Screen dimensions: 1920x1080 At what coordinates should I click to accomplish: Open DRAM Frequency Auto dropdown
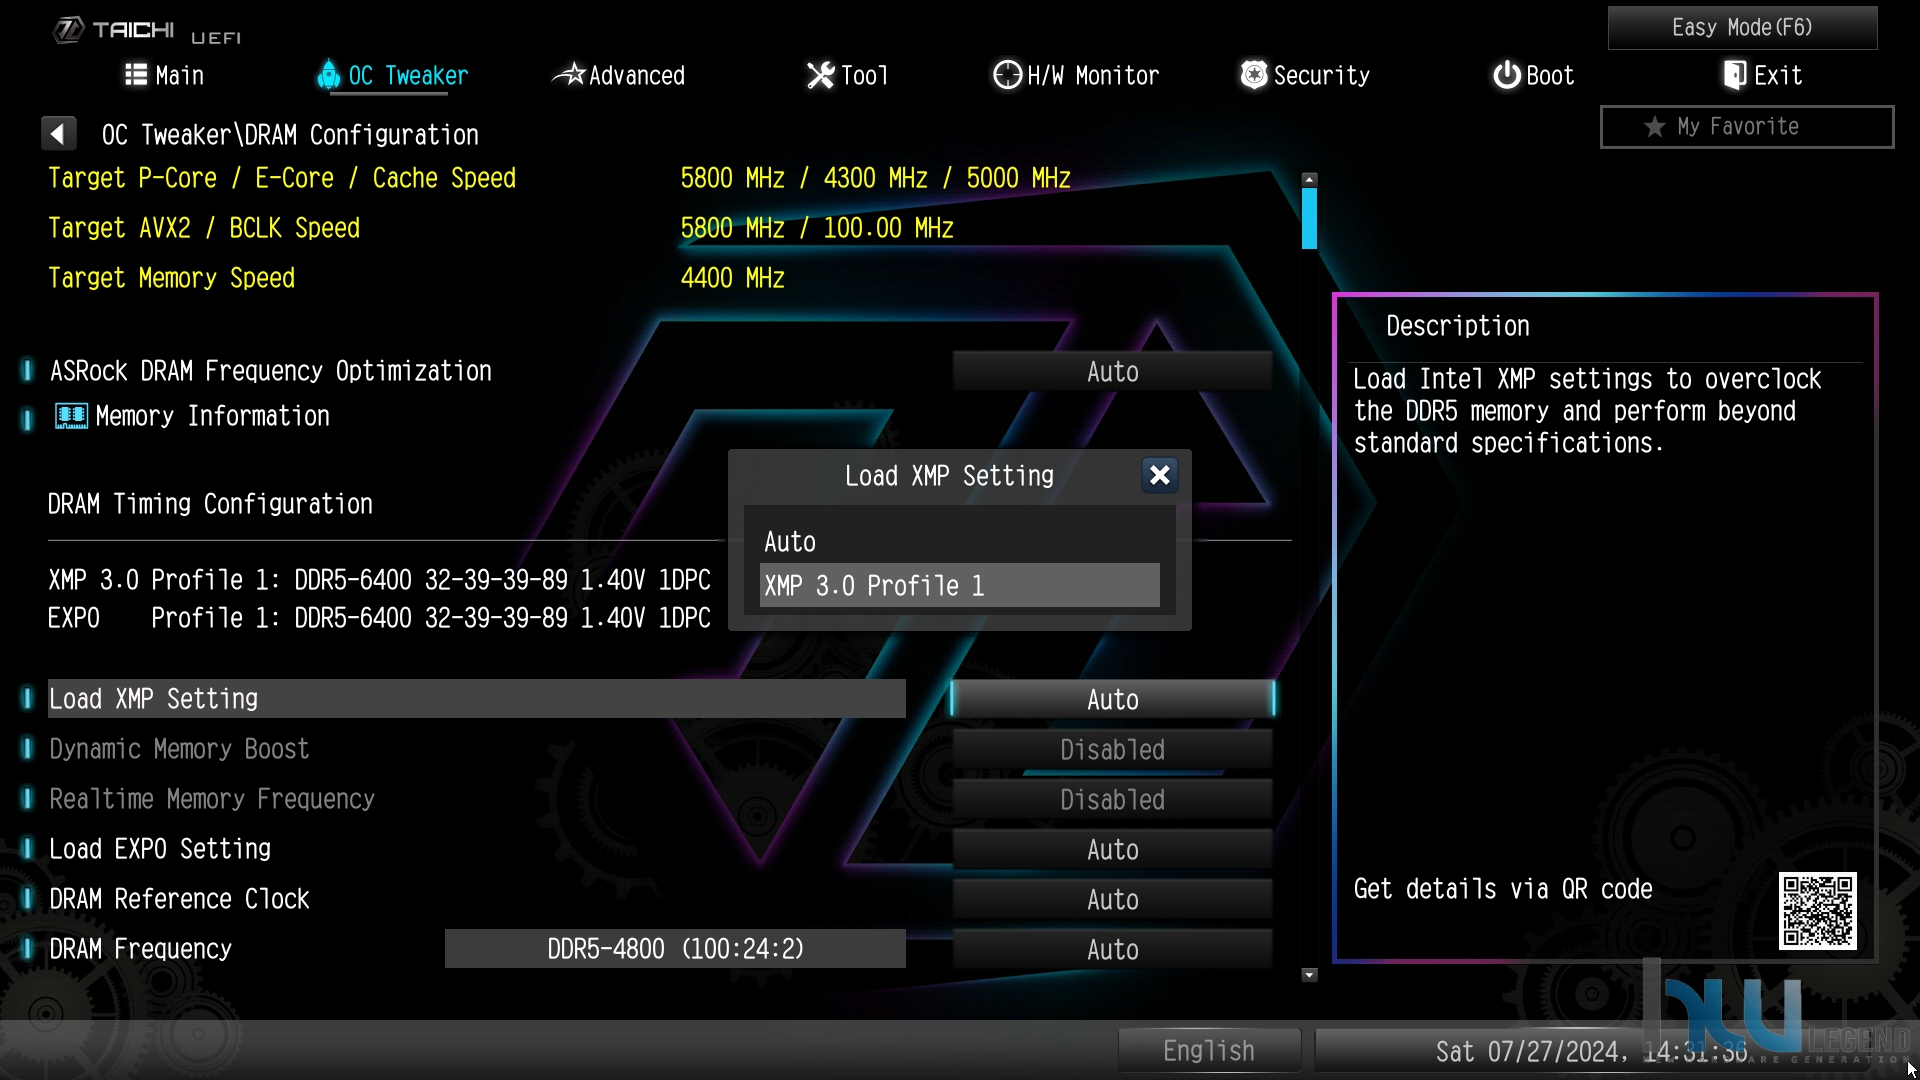coord(1112,949)
